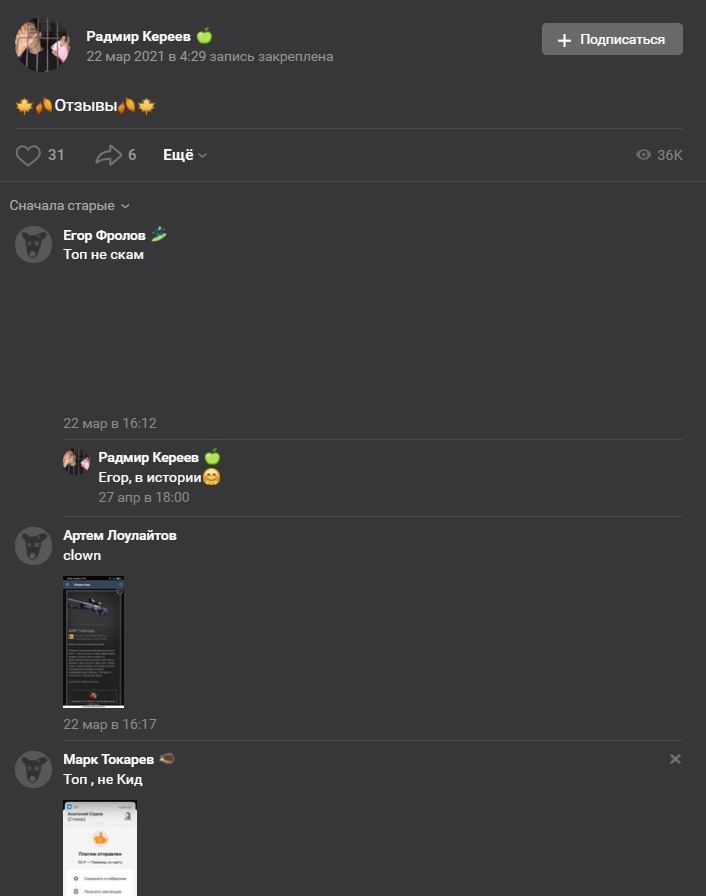This screenshot has width=706, height=896.
Task: Open Марк Токарев's avatar
Action: (x=33, y=770)
